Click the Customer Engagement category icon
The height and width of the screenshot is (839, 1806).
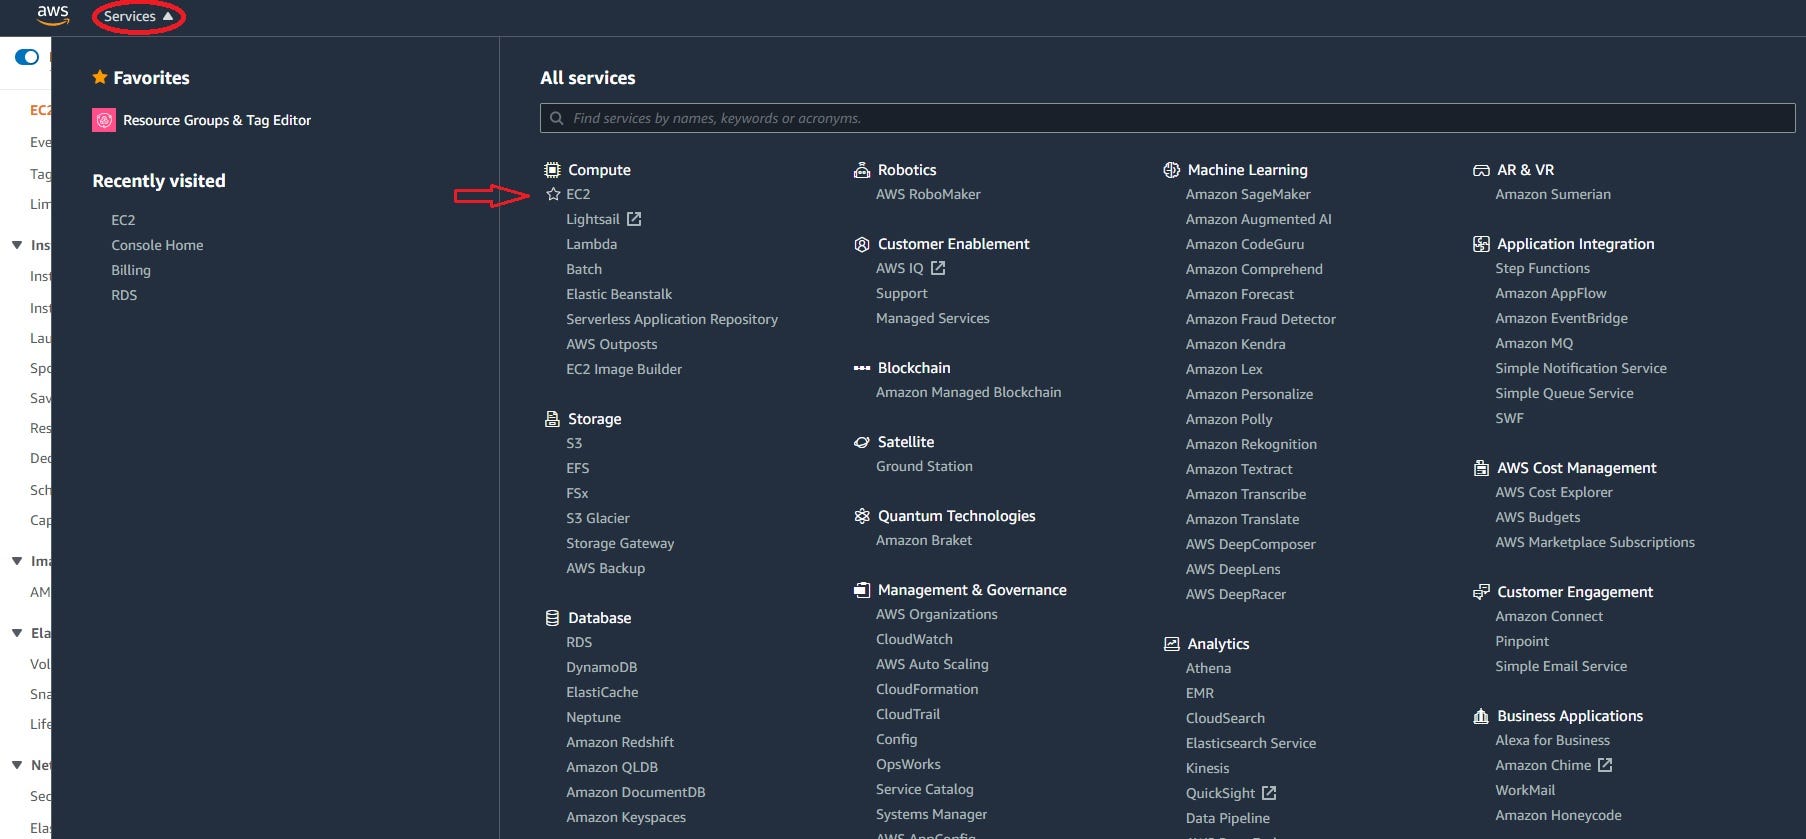click(1481, 592)
